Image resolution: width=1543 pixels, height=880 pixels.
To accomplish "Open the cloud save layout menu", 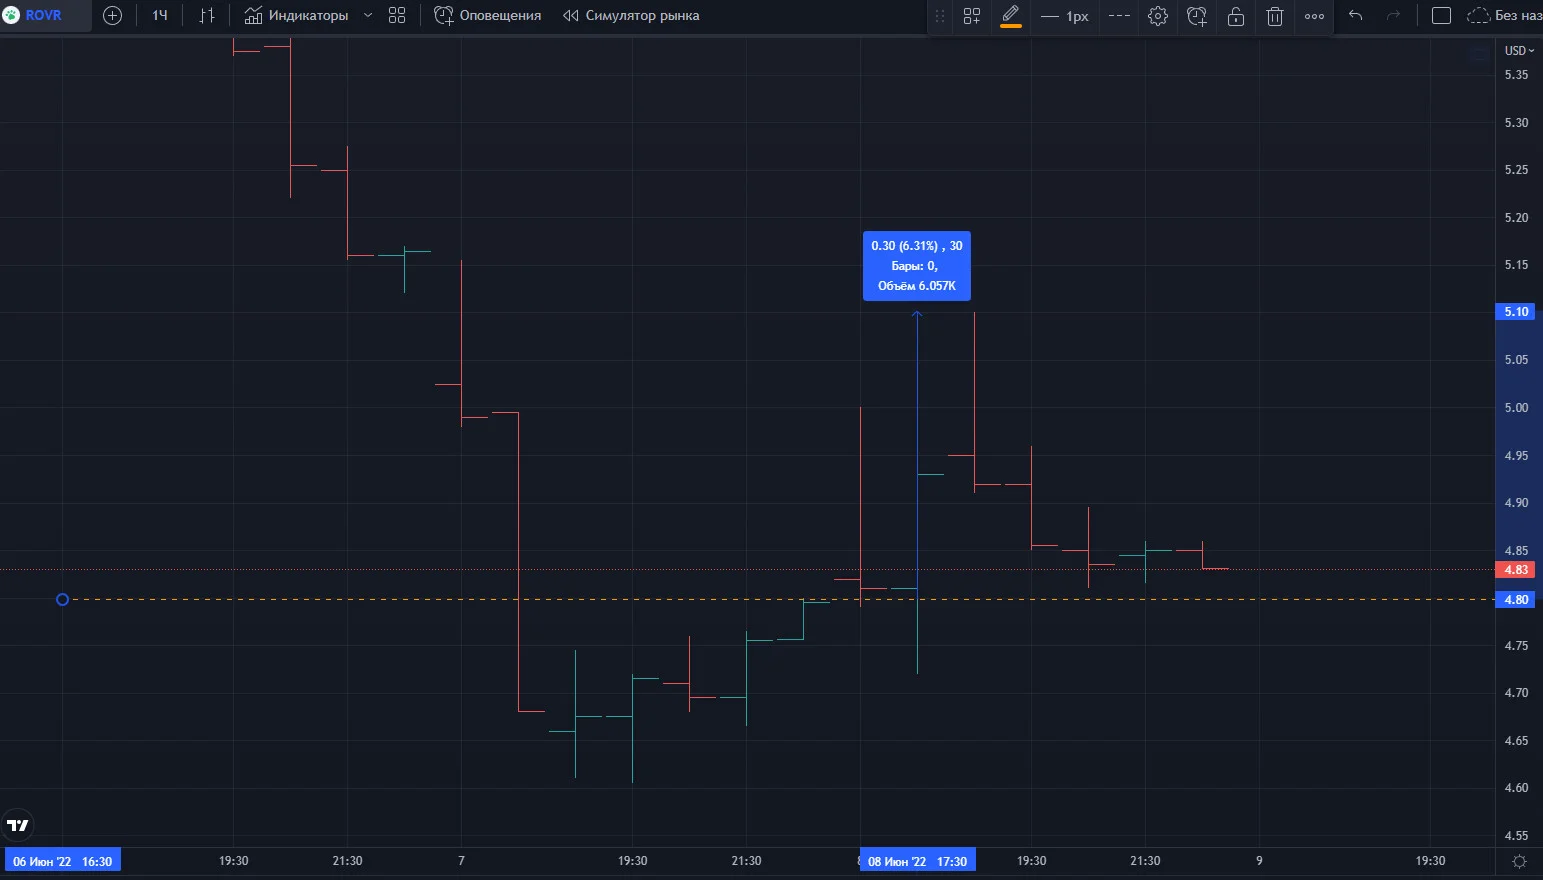I will pos(1504,16).
